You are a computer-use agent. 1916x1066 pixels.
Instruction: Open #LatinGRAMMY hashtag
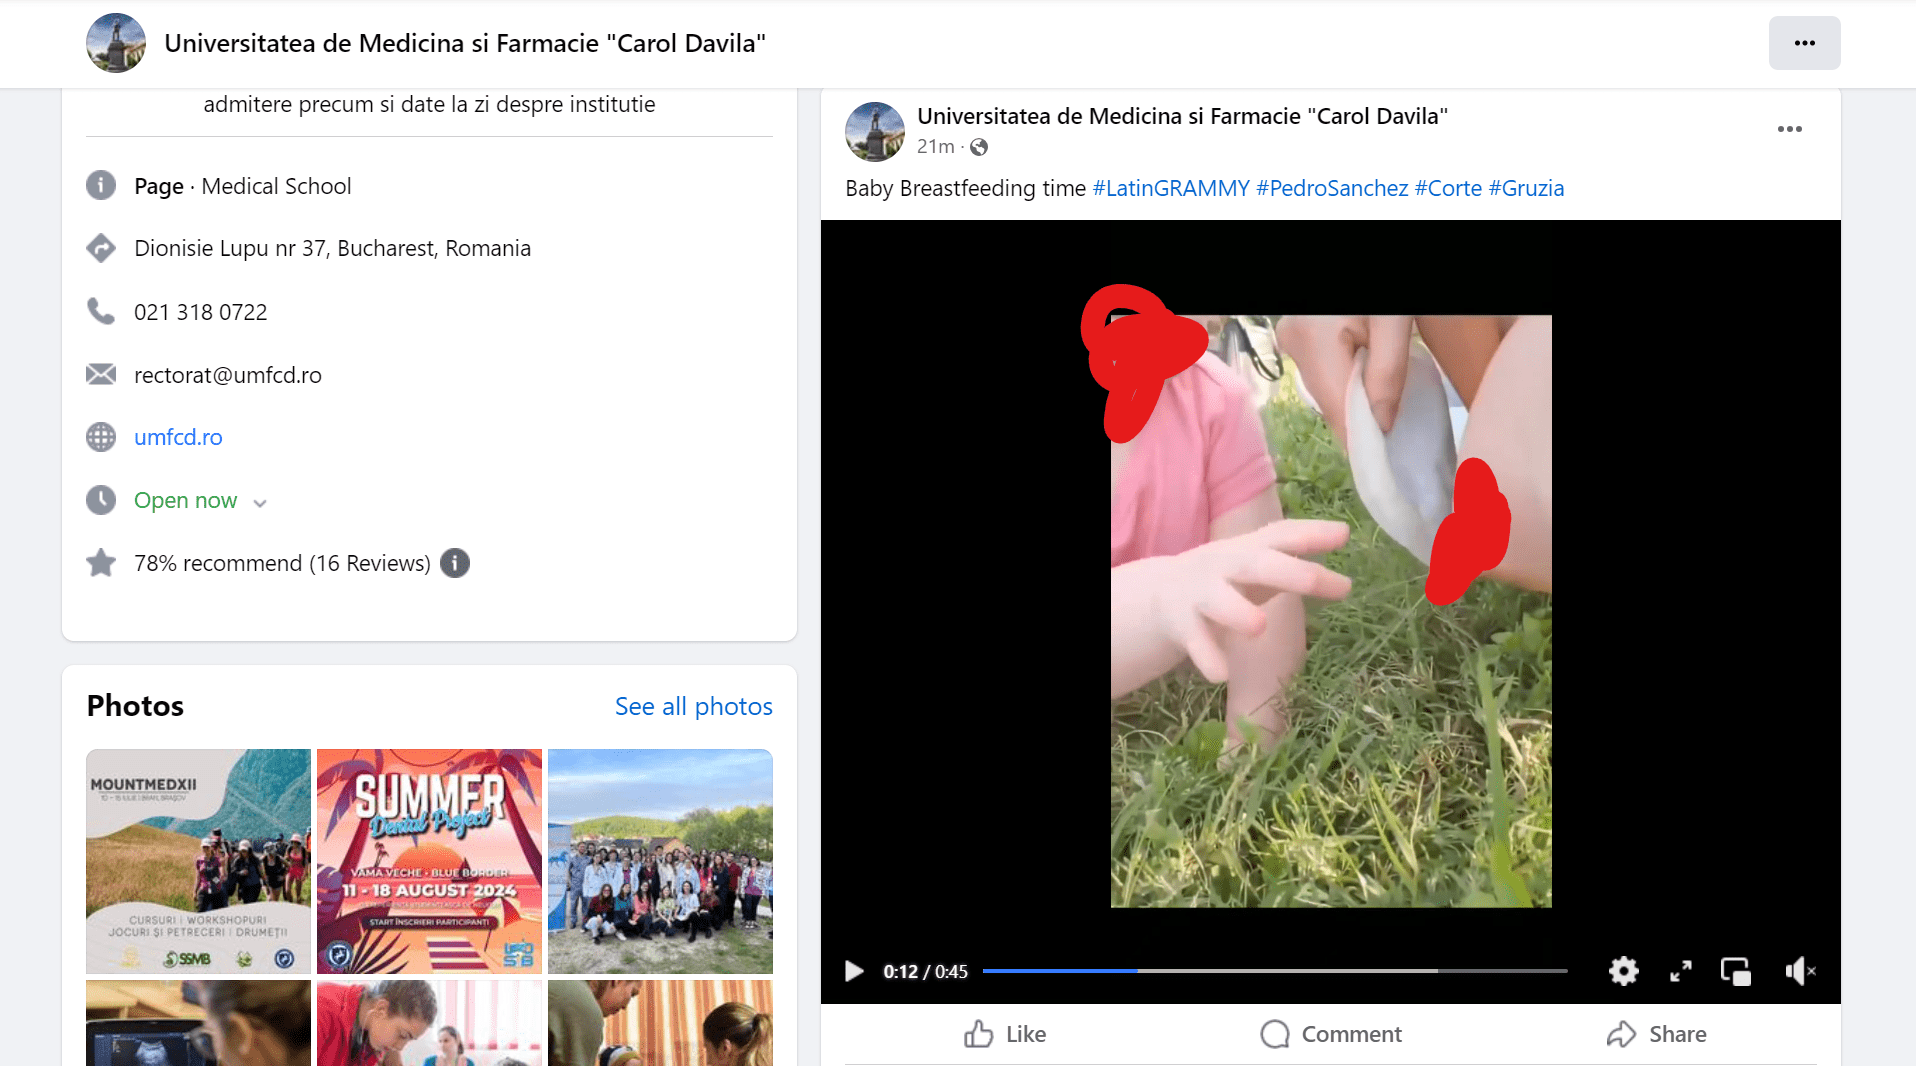1170,188
